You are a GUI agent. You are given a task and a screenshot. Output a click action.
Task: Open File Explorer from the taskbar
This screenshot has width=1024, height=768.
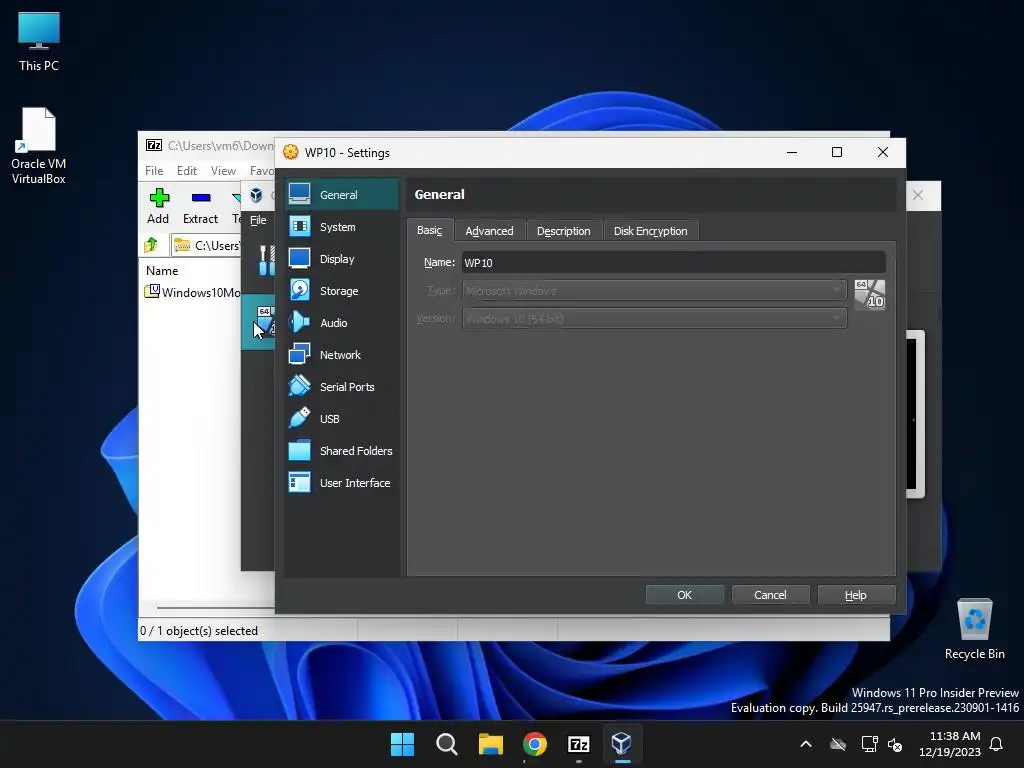[490, 744]
